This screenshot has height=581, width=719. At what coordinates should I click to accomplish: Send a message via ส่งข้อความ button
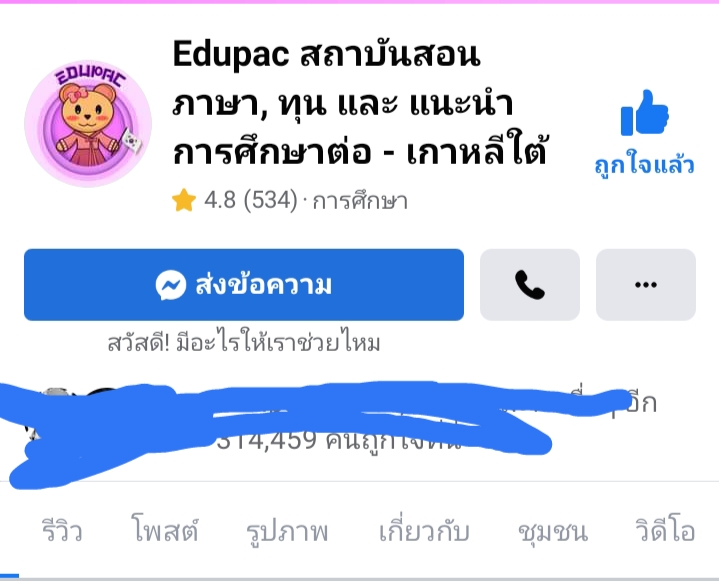click(244, 285)
